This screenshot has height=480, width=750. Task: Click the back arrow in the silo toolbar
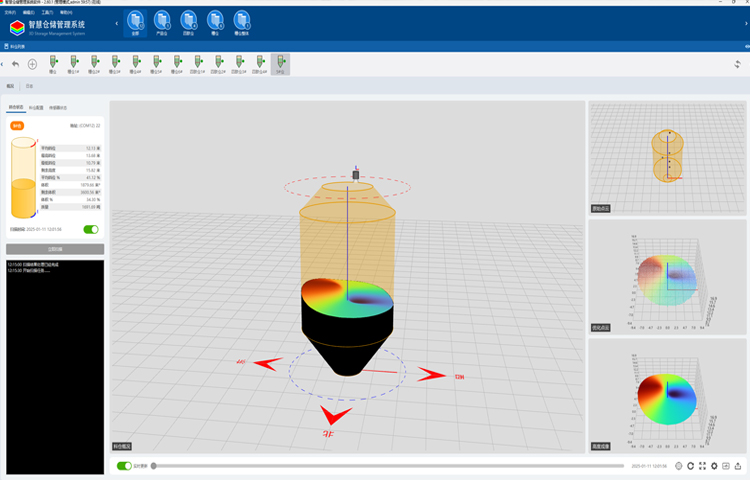click(15, 64)
